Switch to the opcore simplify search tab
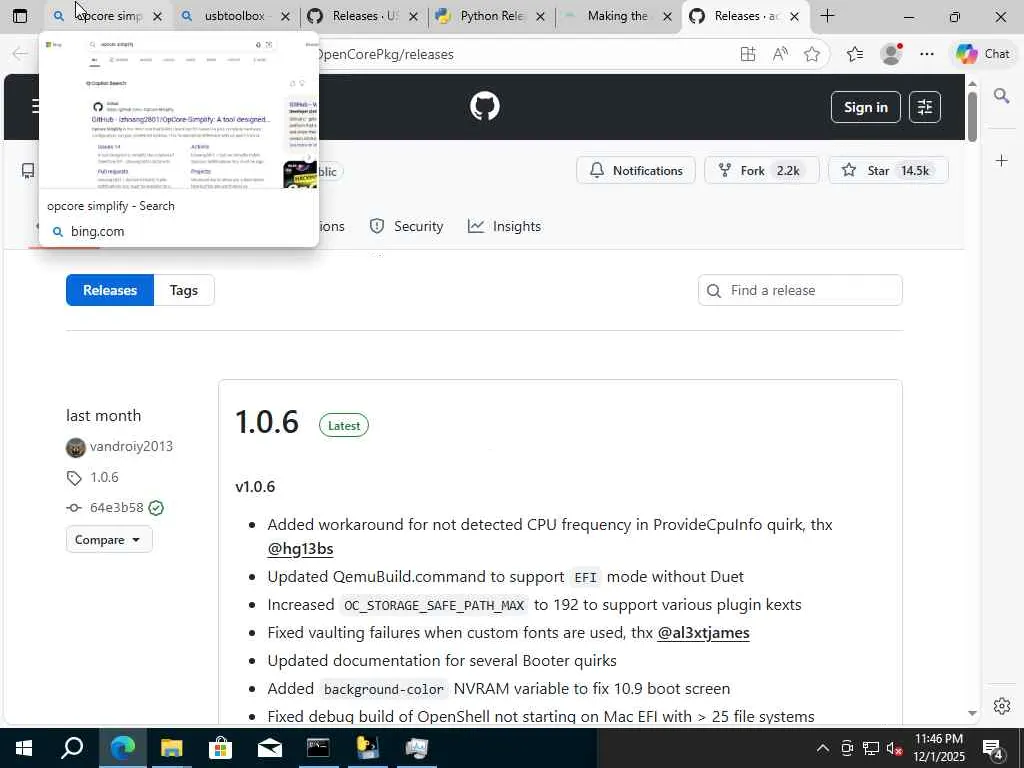 (98, 16)
